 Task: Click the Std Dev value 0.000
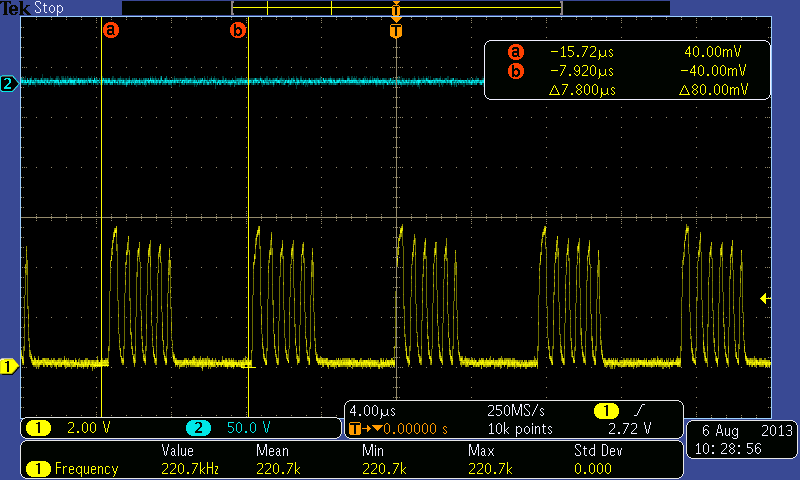tap(593, 469)
